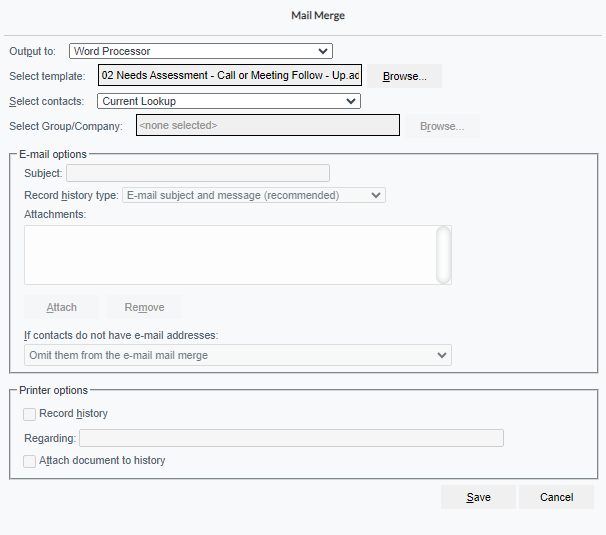Enable the Record history checkbox
This screenshot has width=606, height=535.
click(29, 414)
